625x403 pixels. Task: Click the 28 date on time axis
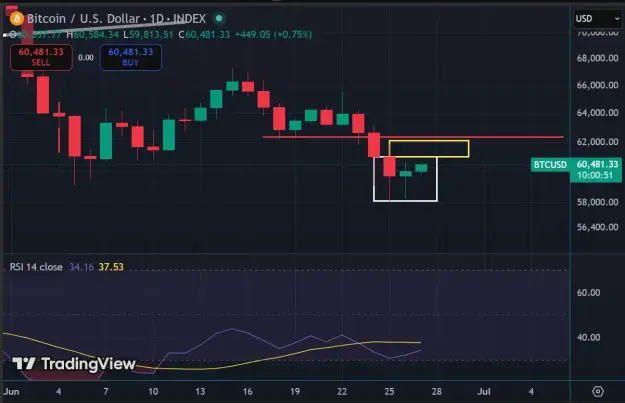coord(436,391)
